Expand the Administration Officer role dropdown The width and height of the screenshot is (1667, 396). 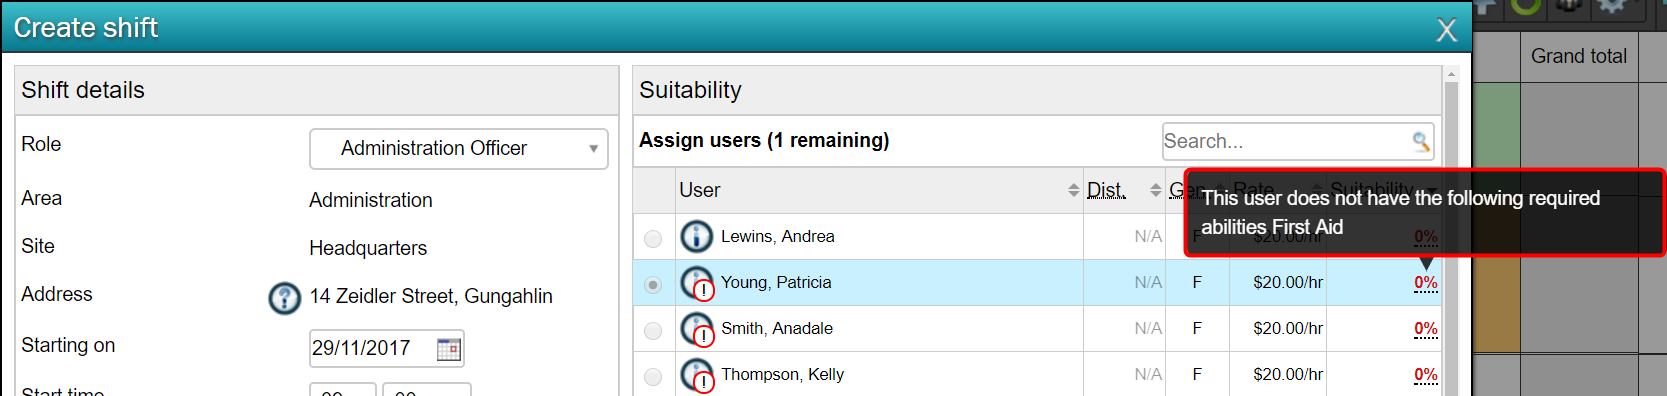click(x=459, y=149)
